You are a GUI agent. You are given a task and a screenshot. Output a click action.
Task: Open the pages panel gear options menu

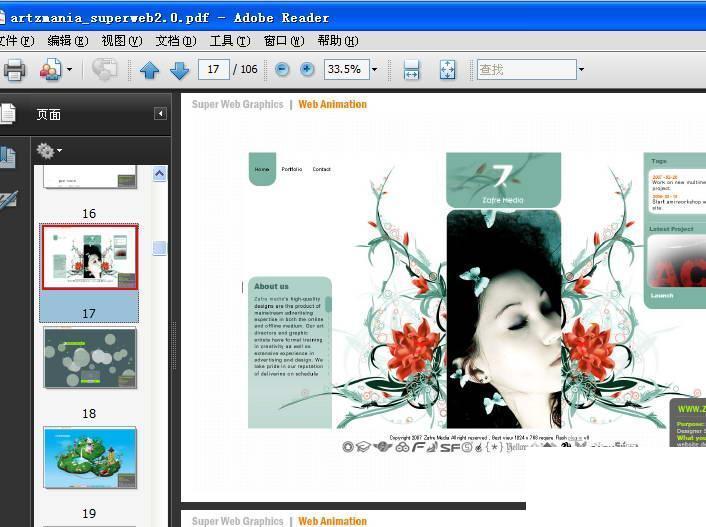[x=49, y=150]
